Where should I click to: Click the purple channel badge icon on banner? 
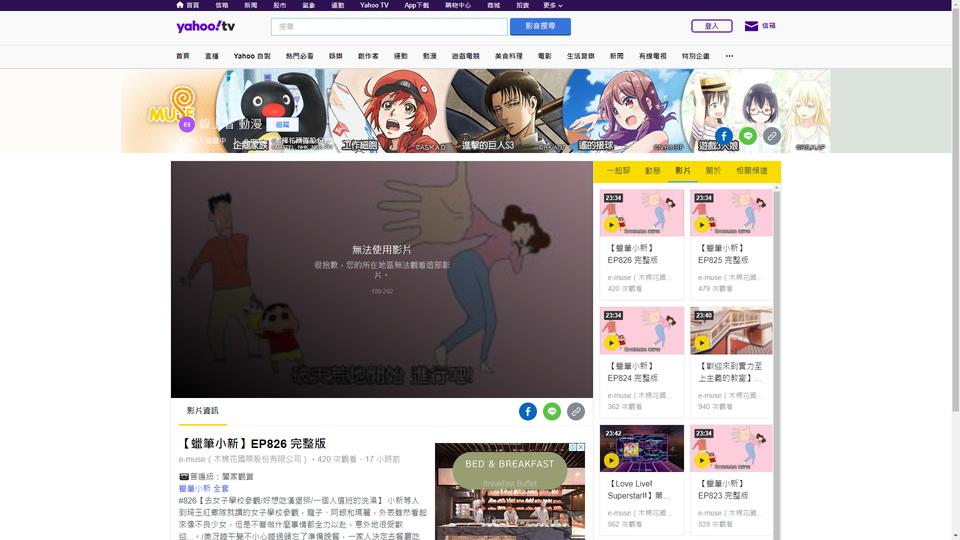[x=187, y=124]
